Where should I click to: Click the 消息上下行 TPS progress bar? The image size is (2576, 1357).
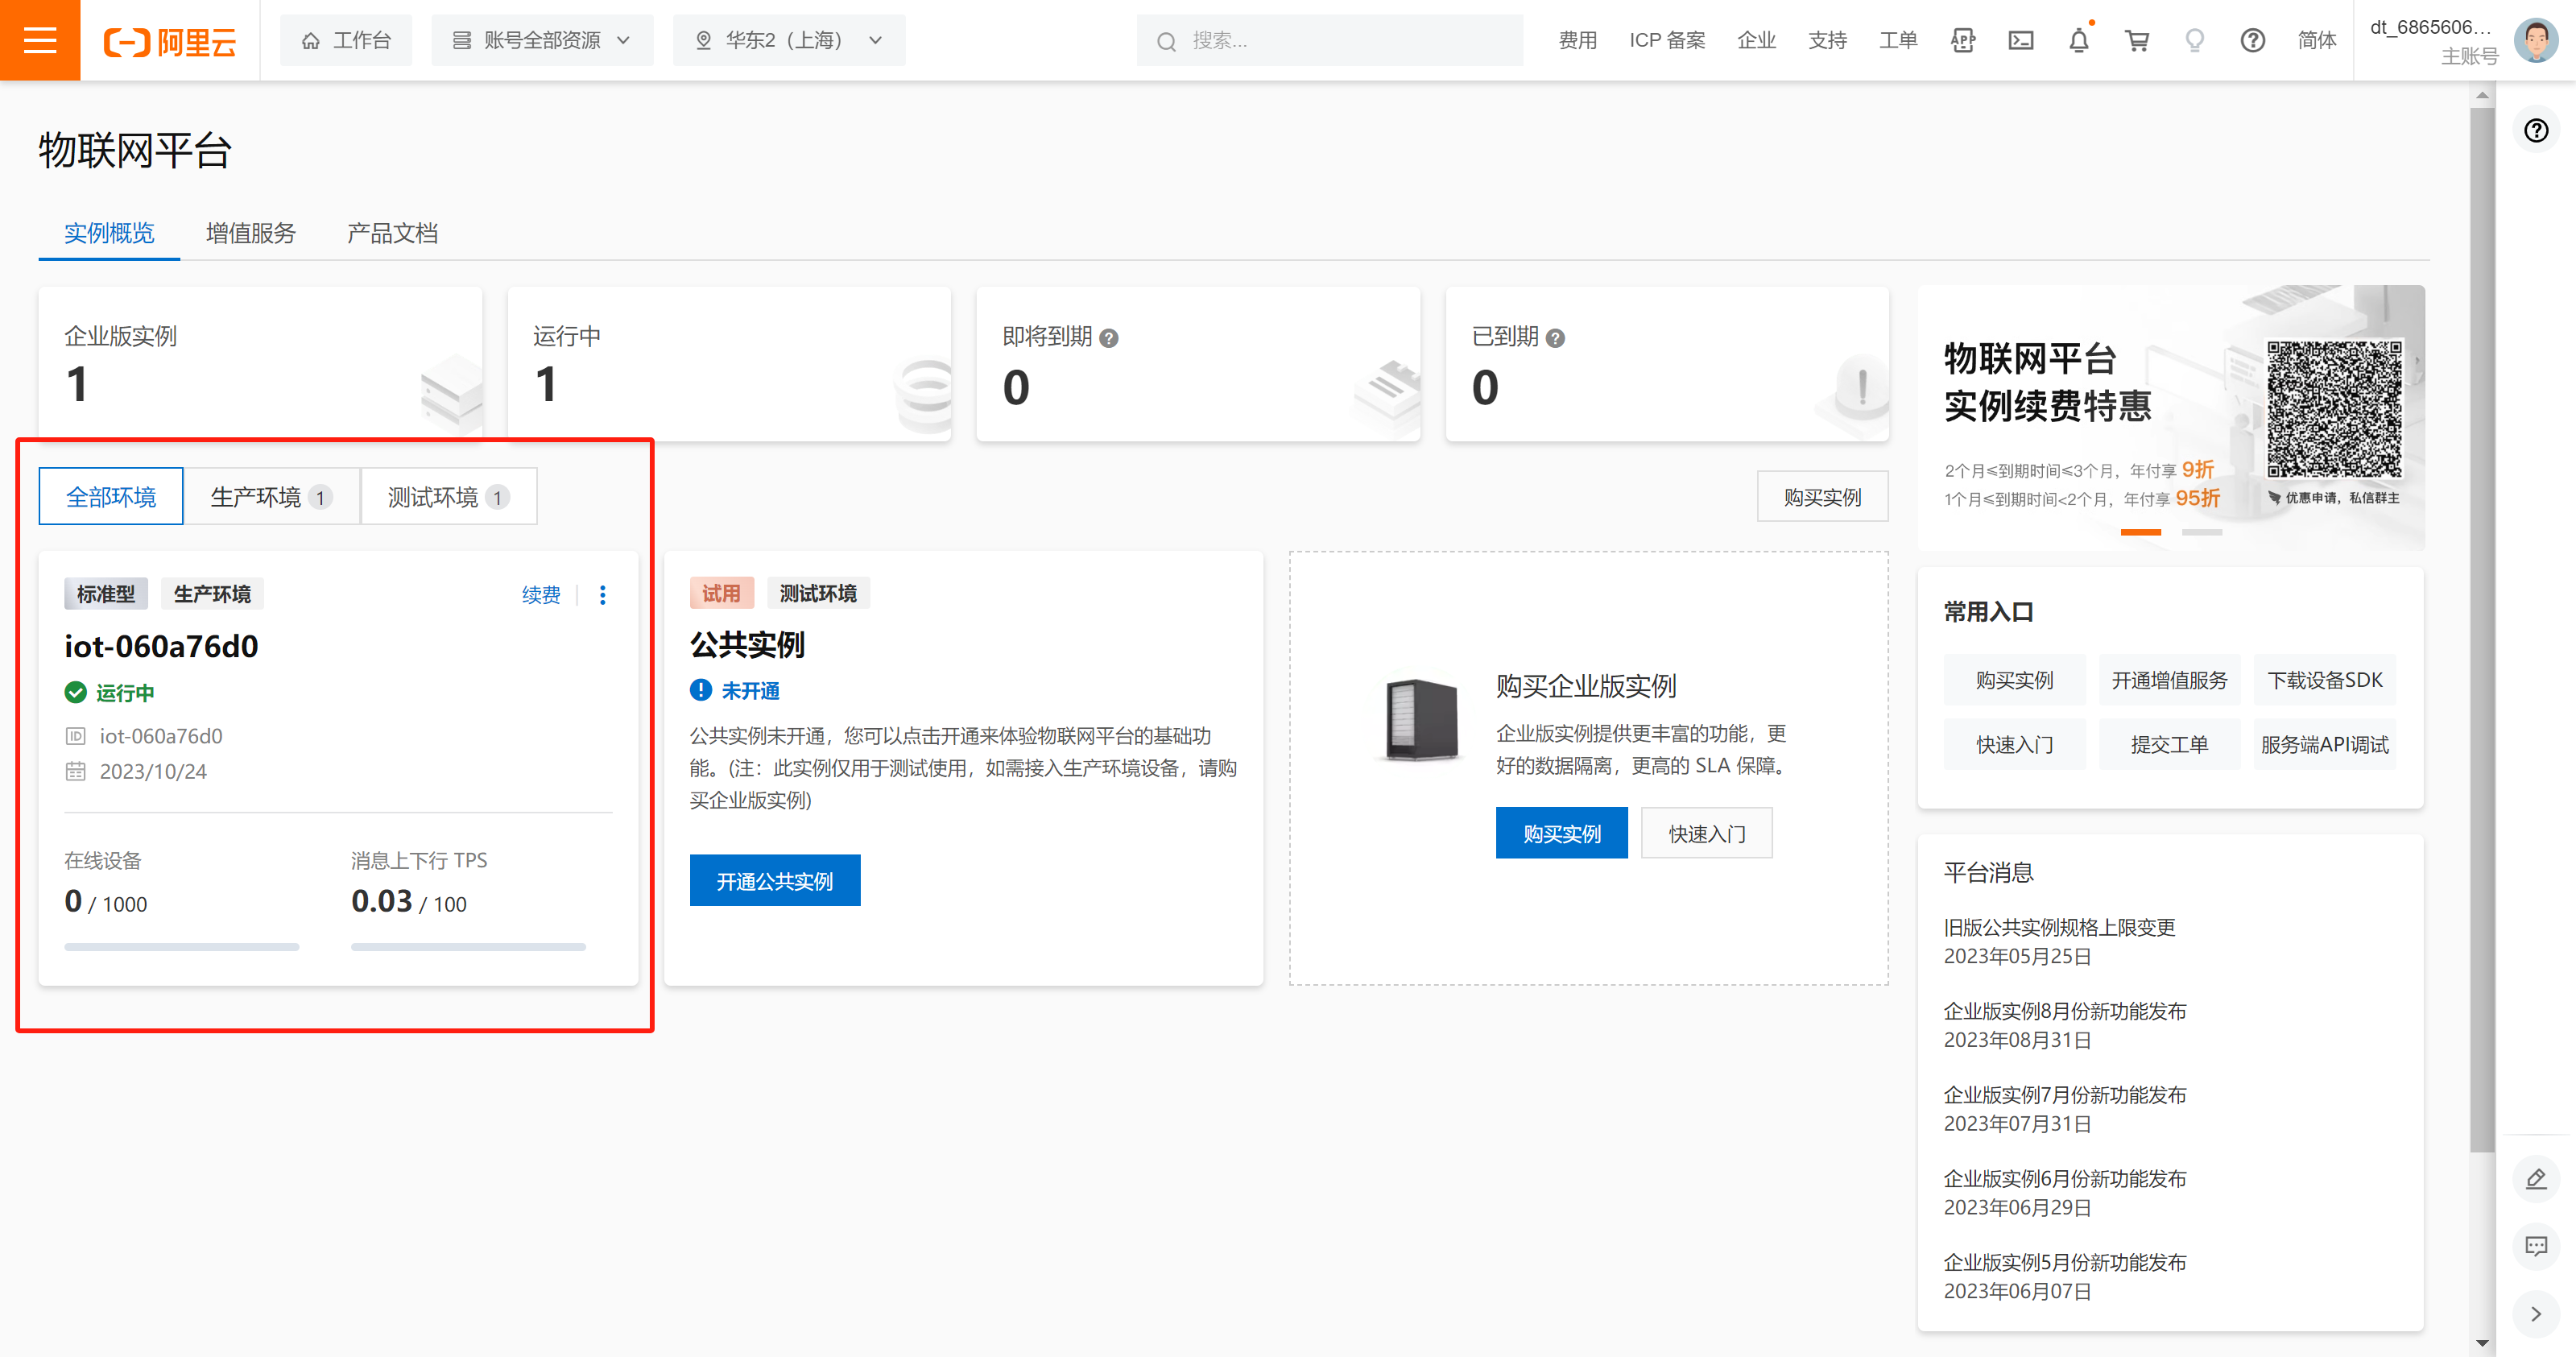[468, 946]
